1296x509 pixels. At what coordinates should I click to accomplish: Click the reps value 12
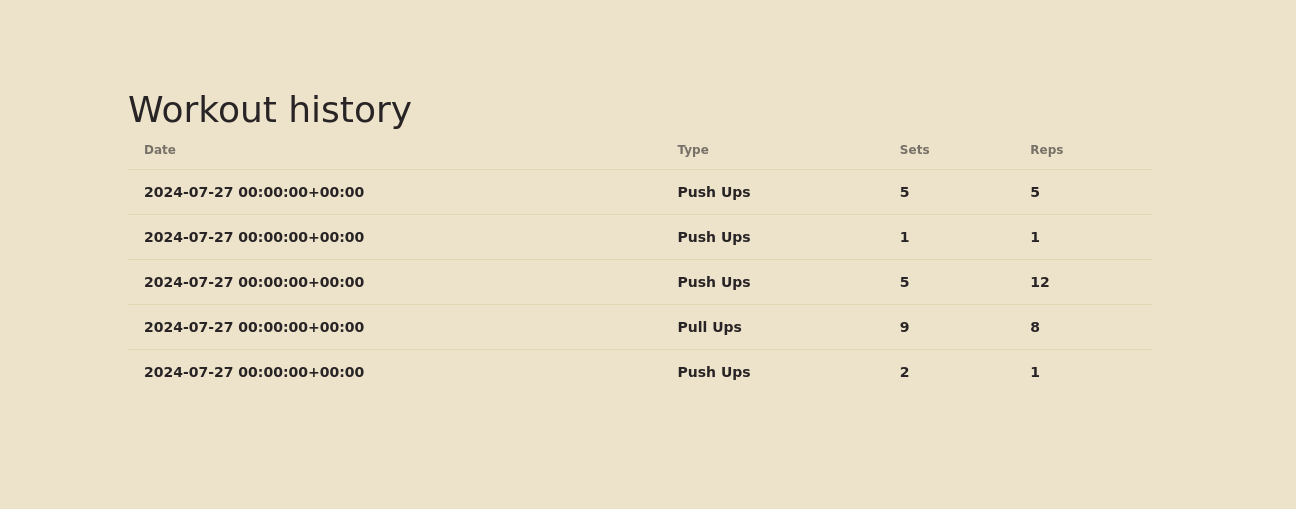point(1040,282)
